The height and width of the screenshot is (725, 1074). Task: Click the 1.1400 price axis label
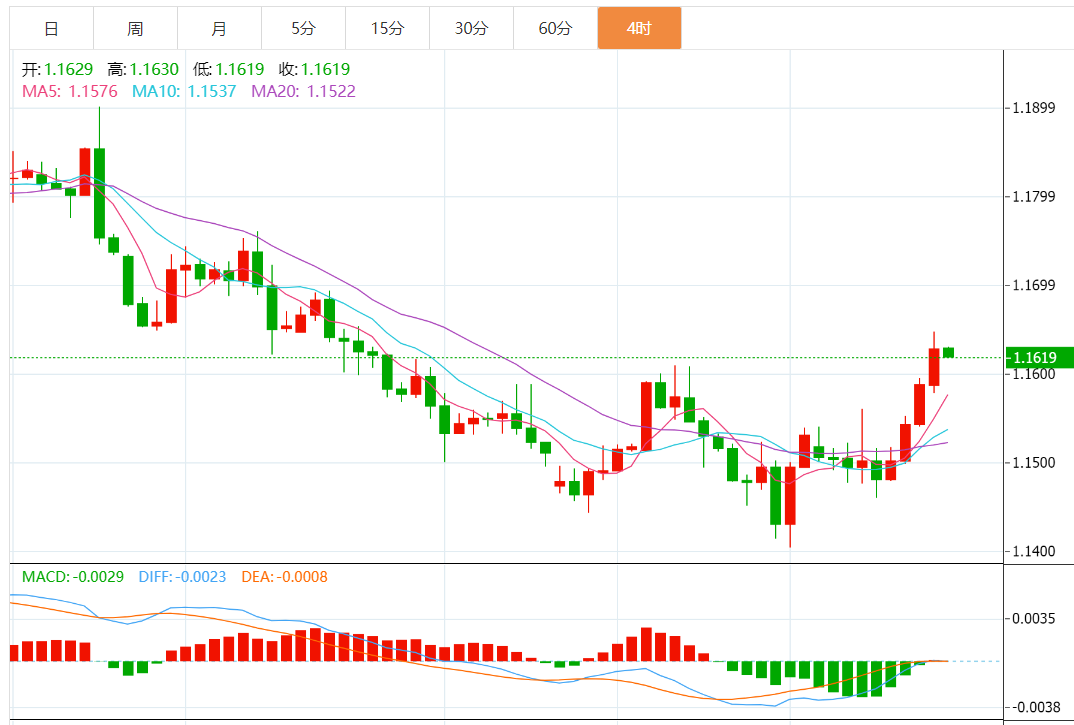point(1034,552)
